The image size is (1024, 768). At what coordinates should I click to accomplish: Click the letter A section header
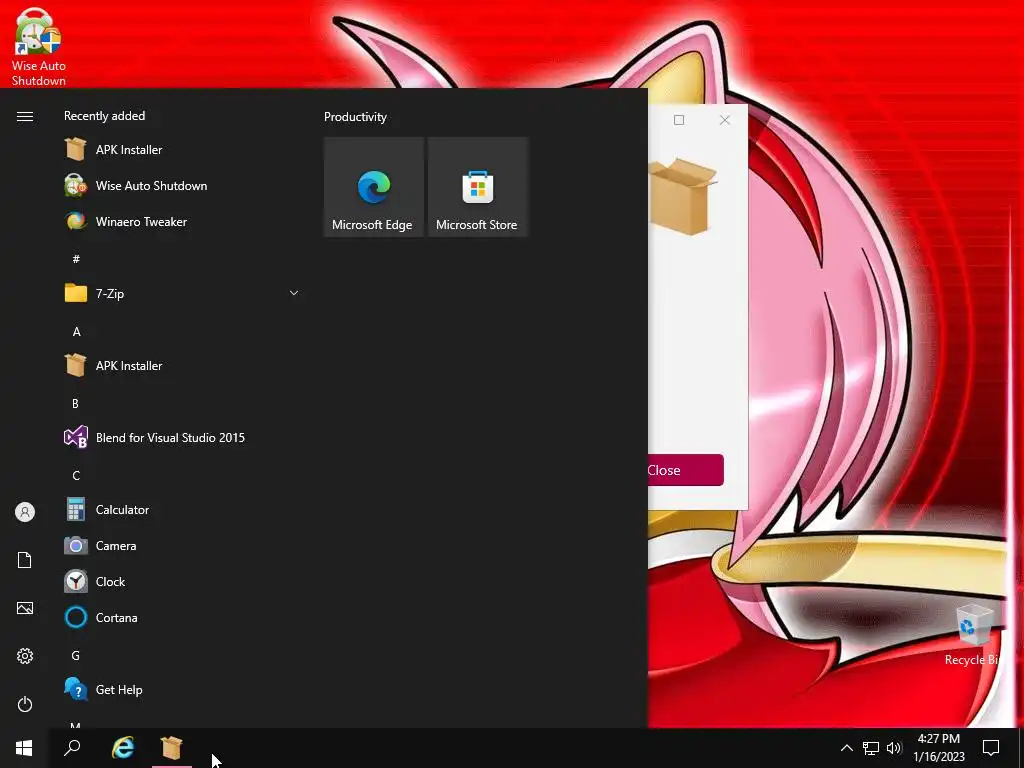(76, 332)
